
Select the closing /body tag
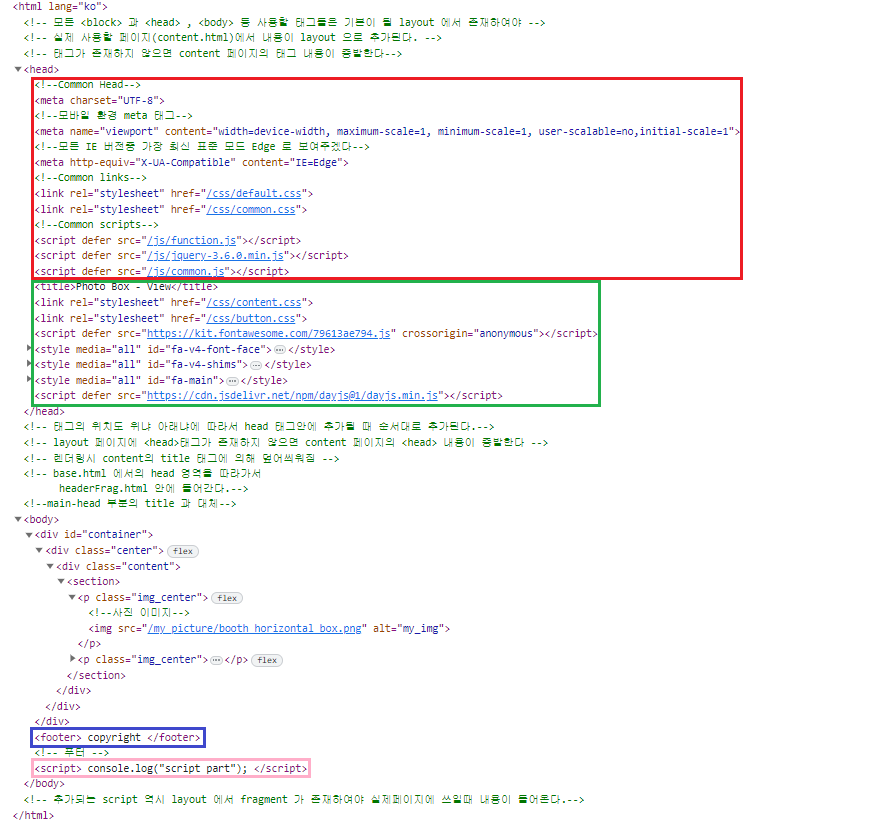[44, 784]
